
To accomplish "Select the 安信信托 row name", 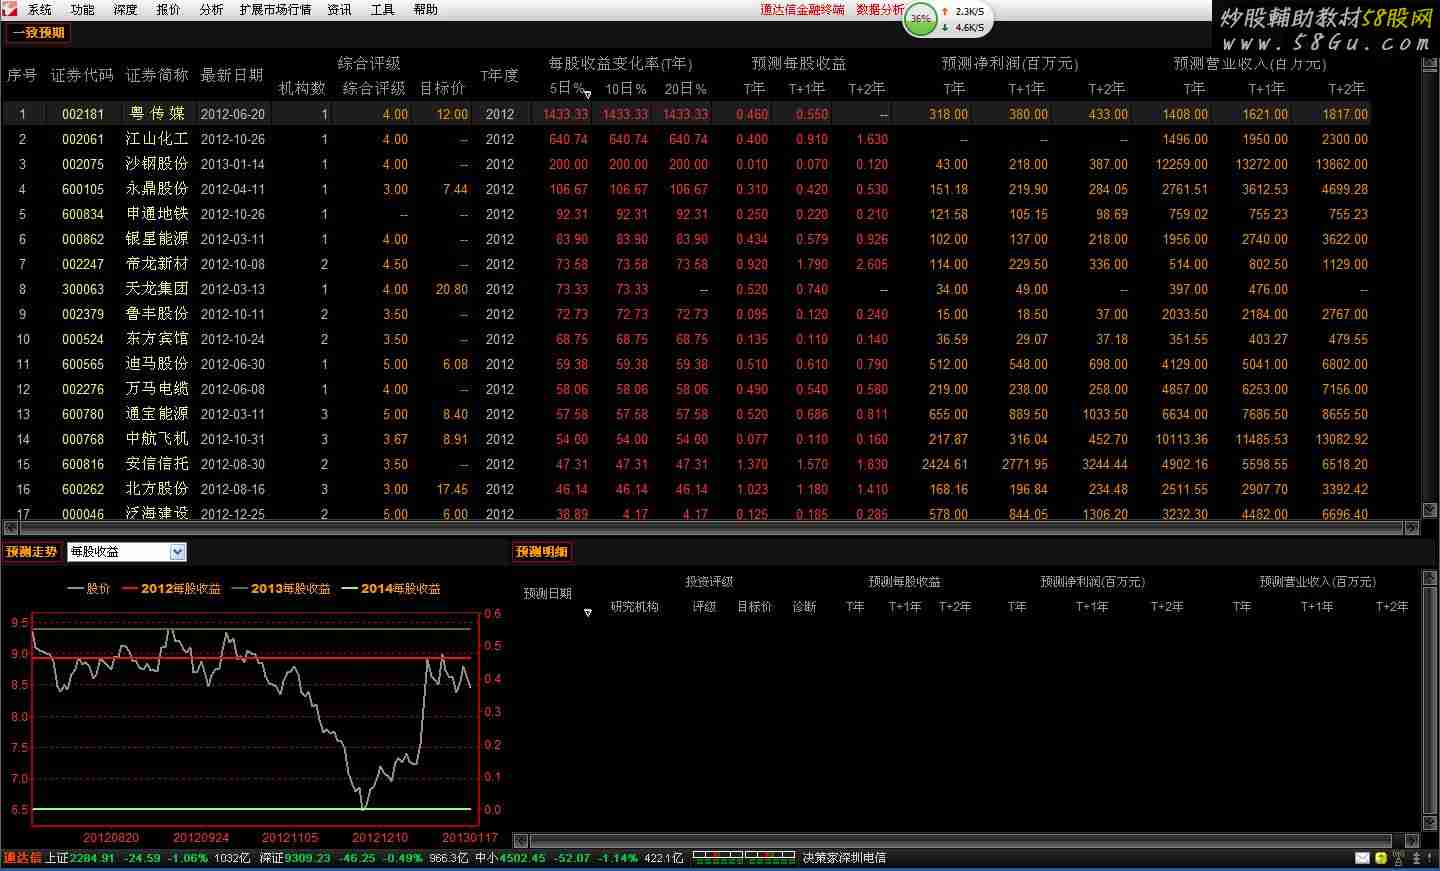I will (x=157, y=464).
